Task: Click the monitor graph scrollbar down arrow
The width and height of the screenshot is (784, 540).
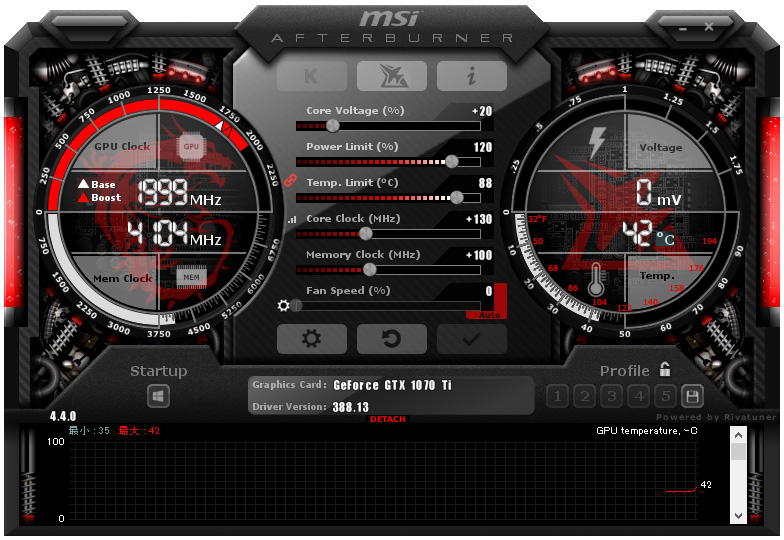Action: point(738,516)
